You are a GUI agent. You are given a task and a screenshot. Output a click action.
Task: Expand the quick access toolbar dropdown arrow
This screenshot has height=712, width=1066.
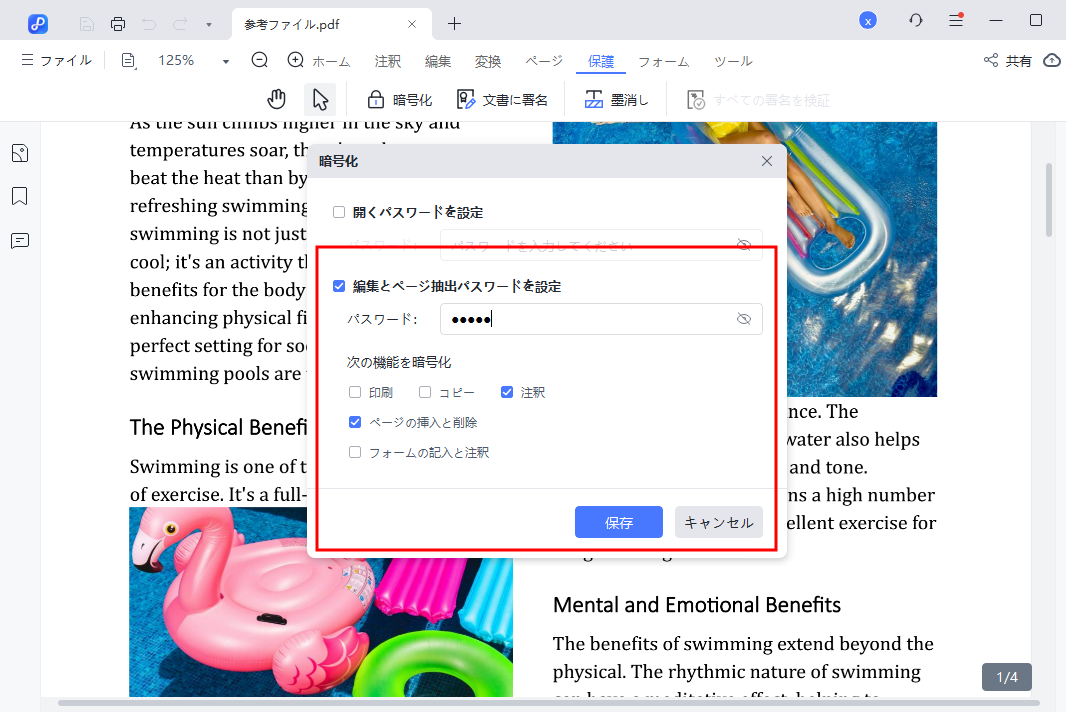point(208,23)
